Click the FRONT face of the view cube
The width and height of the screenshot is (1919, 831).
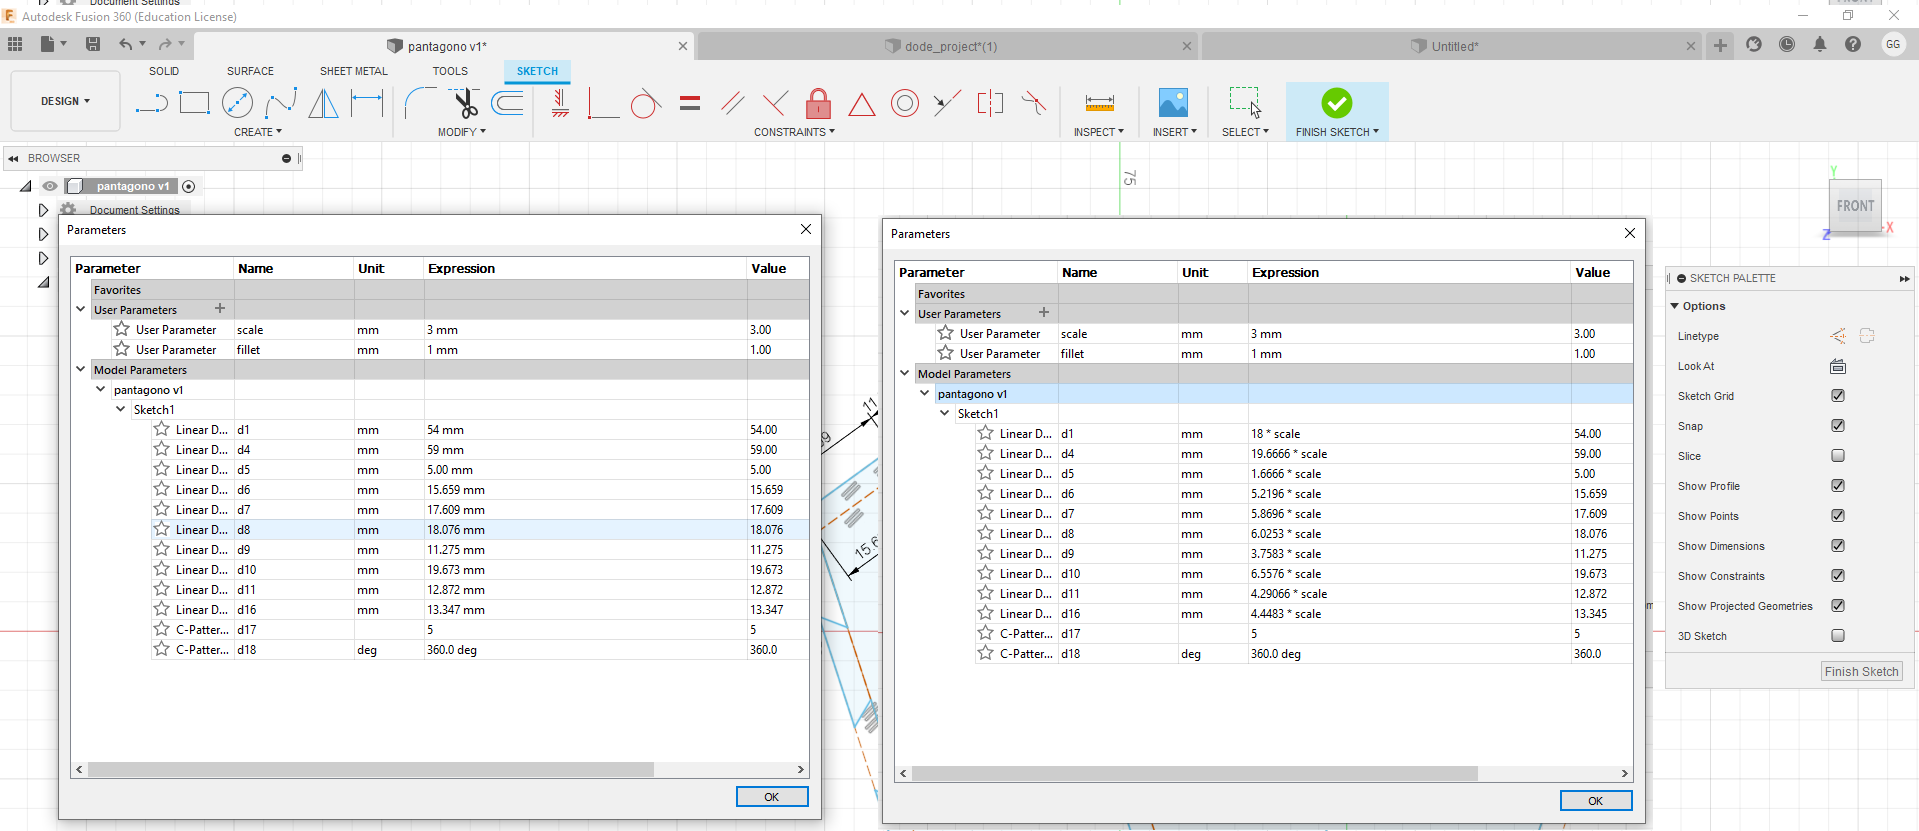point(1855,206)
